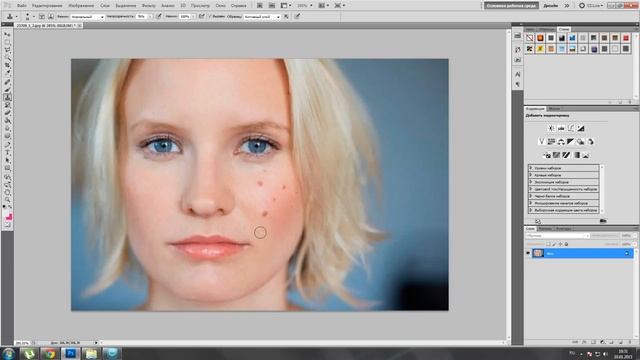Select the Lasso tool in the toolbox
This screenshot has width=640, height=360.
pyautogui.click(x=8, y=50)
